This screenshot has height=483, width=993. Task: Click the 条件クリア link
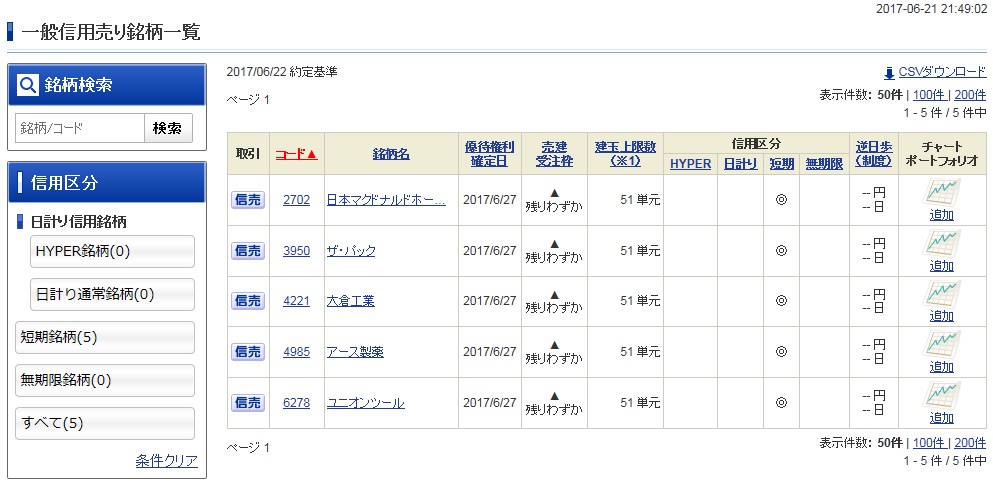167,461
